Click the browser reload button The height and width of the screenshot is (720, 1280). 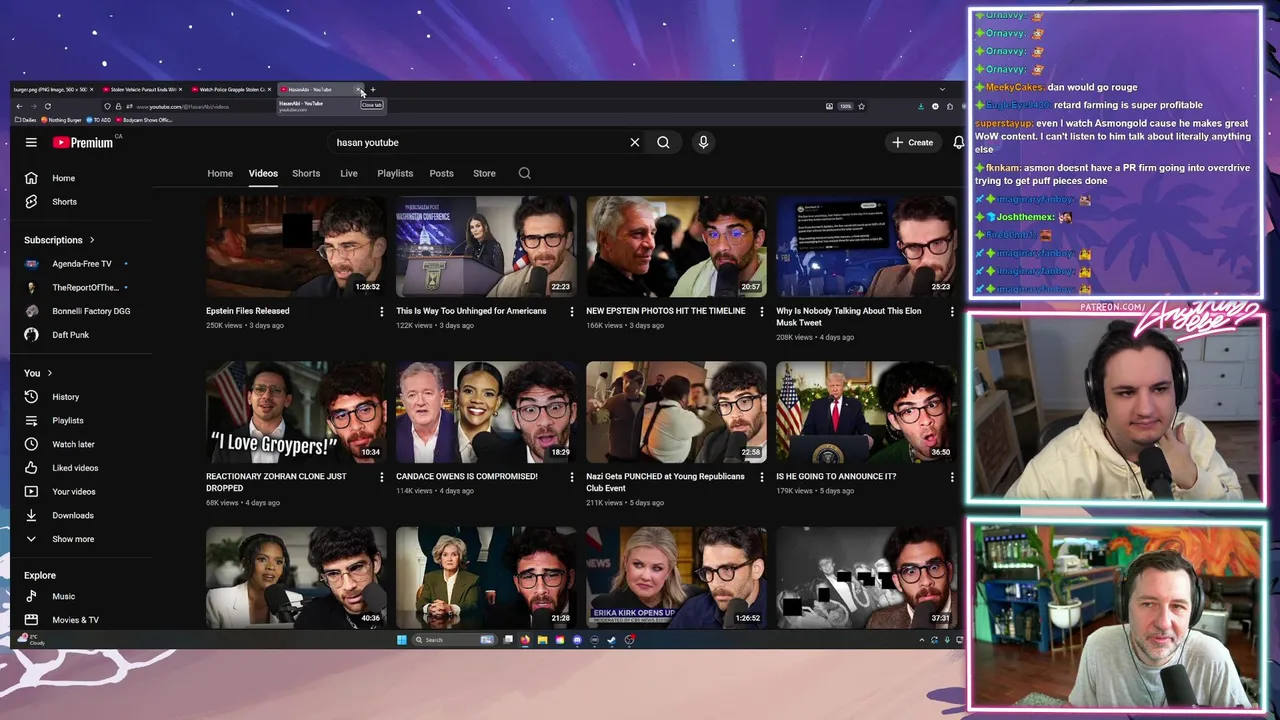[x=47, y=106]
